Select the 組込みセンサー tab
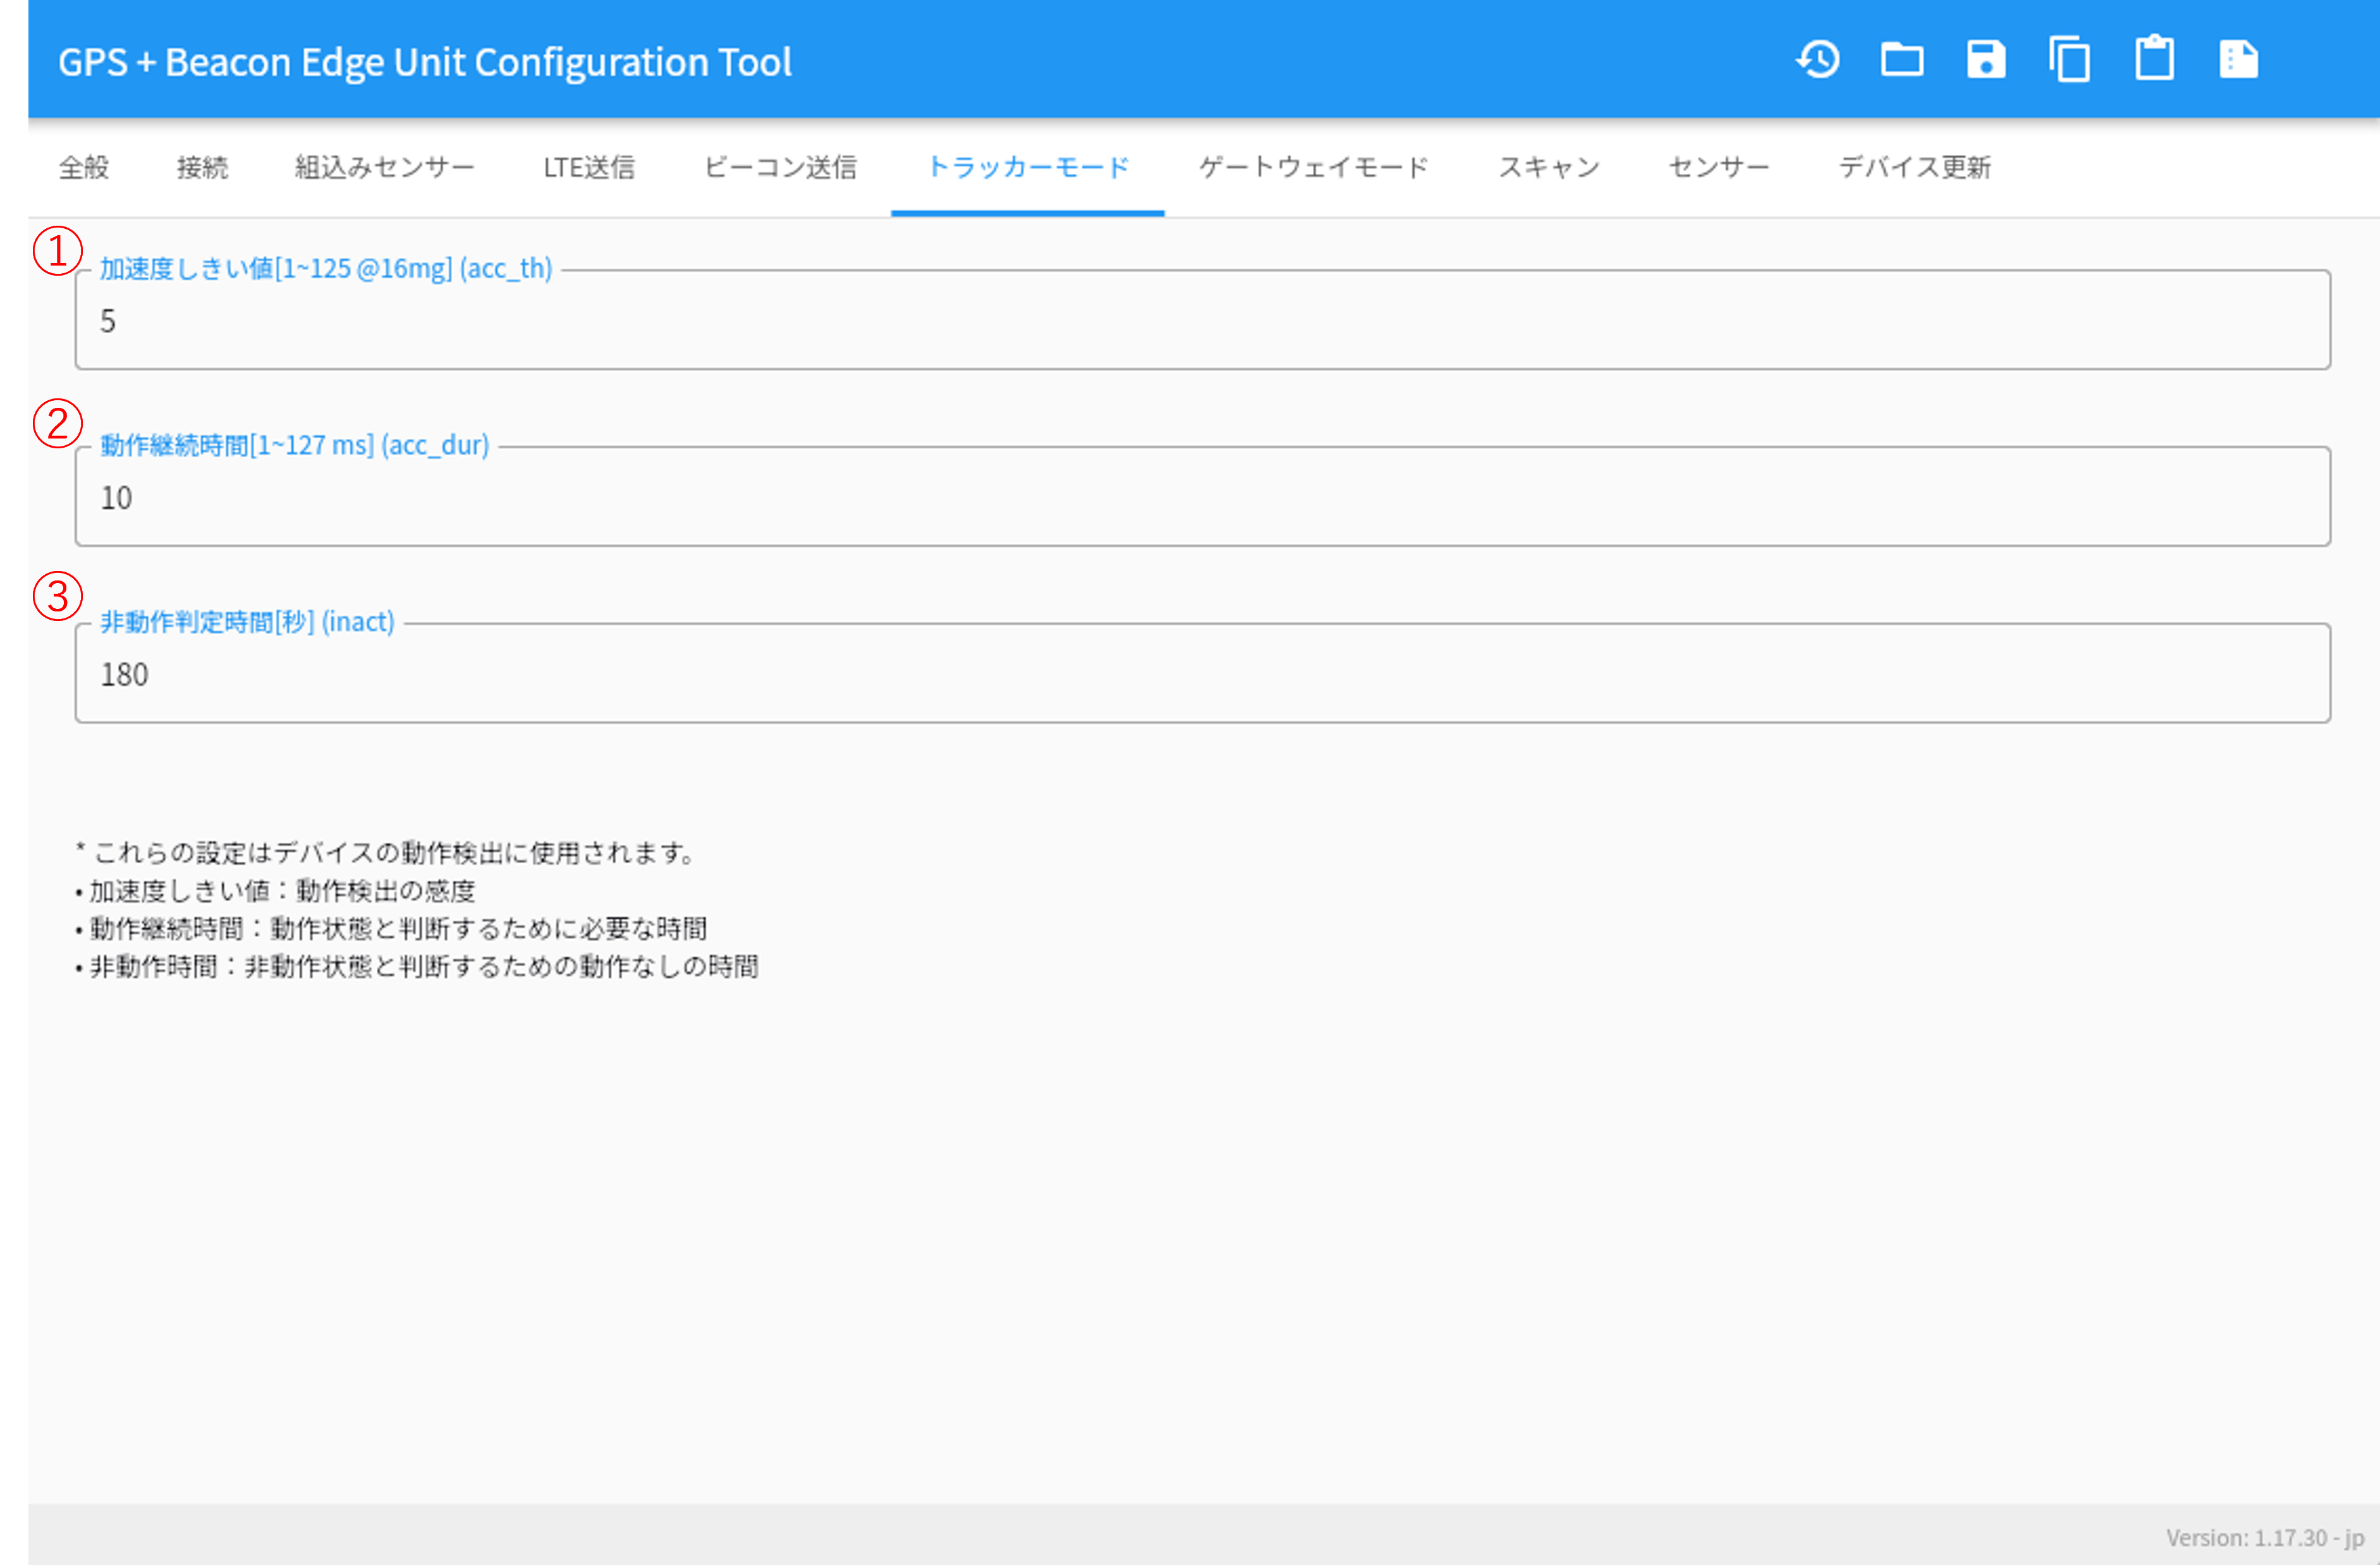 [385, 168]
